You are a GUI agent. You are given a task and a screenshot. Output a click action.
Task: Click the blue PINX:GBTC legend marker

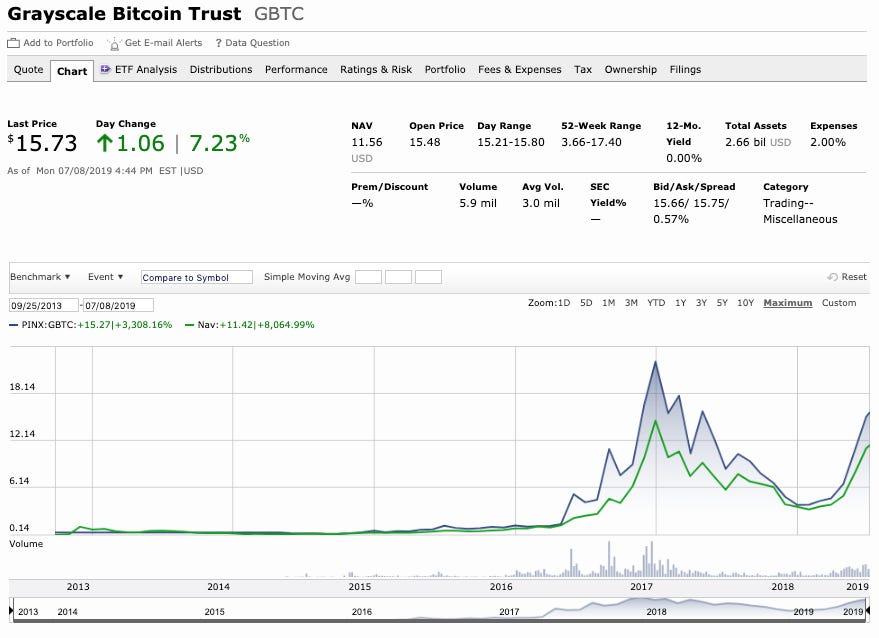pyautogui.click(x=14, y=325)
